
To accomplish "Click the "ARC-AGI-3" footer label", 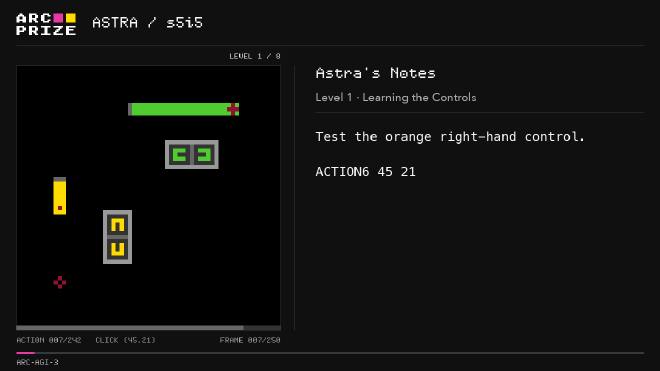I will coord(37,362).
